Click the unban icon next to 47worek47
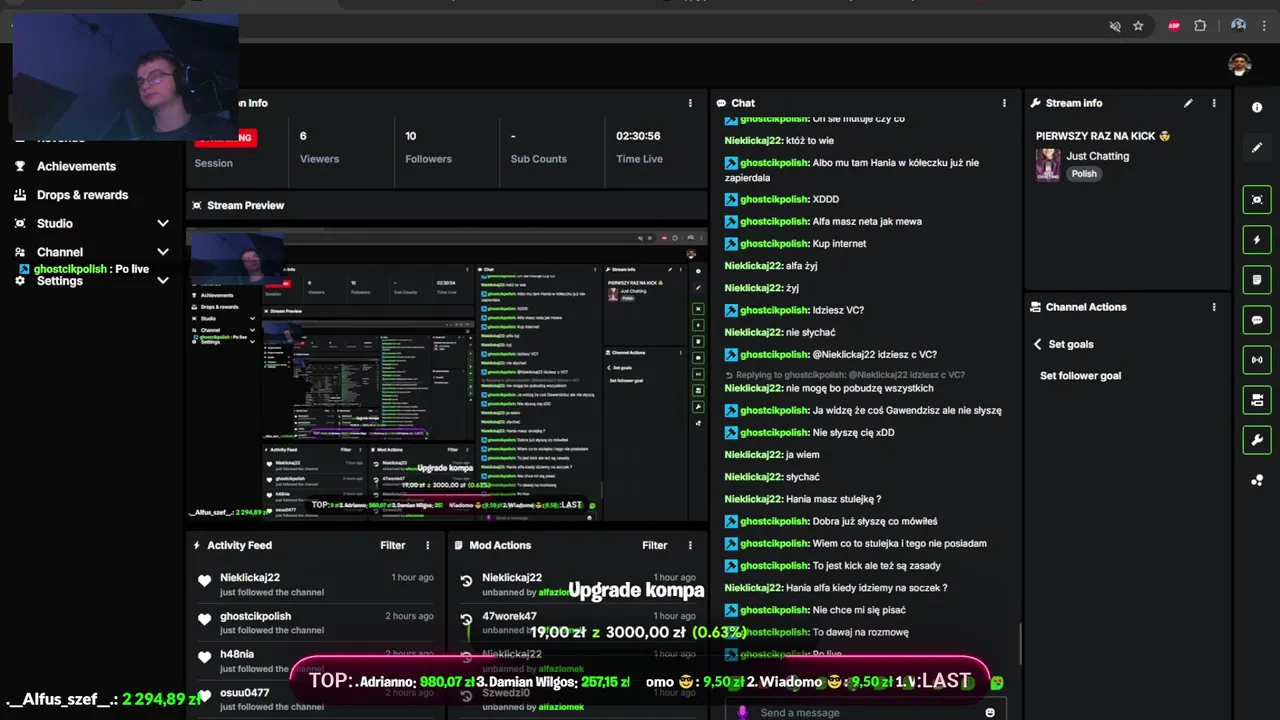Image resolution: width=1280 pixels, height=720 pixels. (x=466, y=620)
